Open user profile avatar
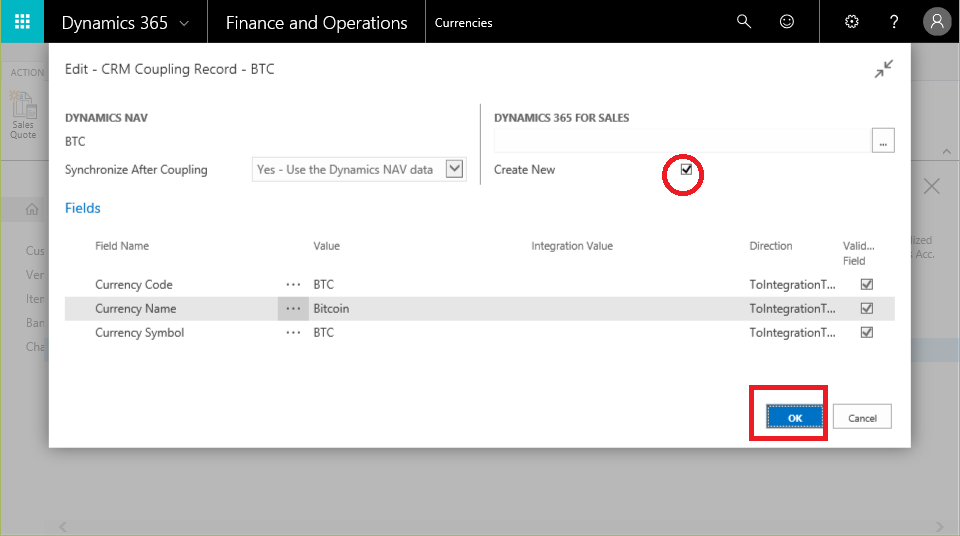 pyautogui.click(x=937, y=22)
